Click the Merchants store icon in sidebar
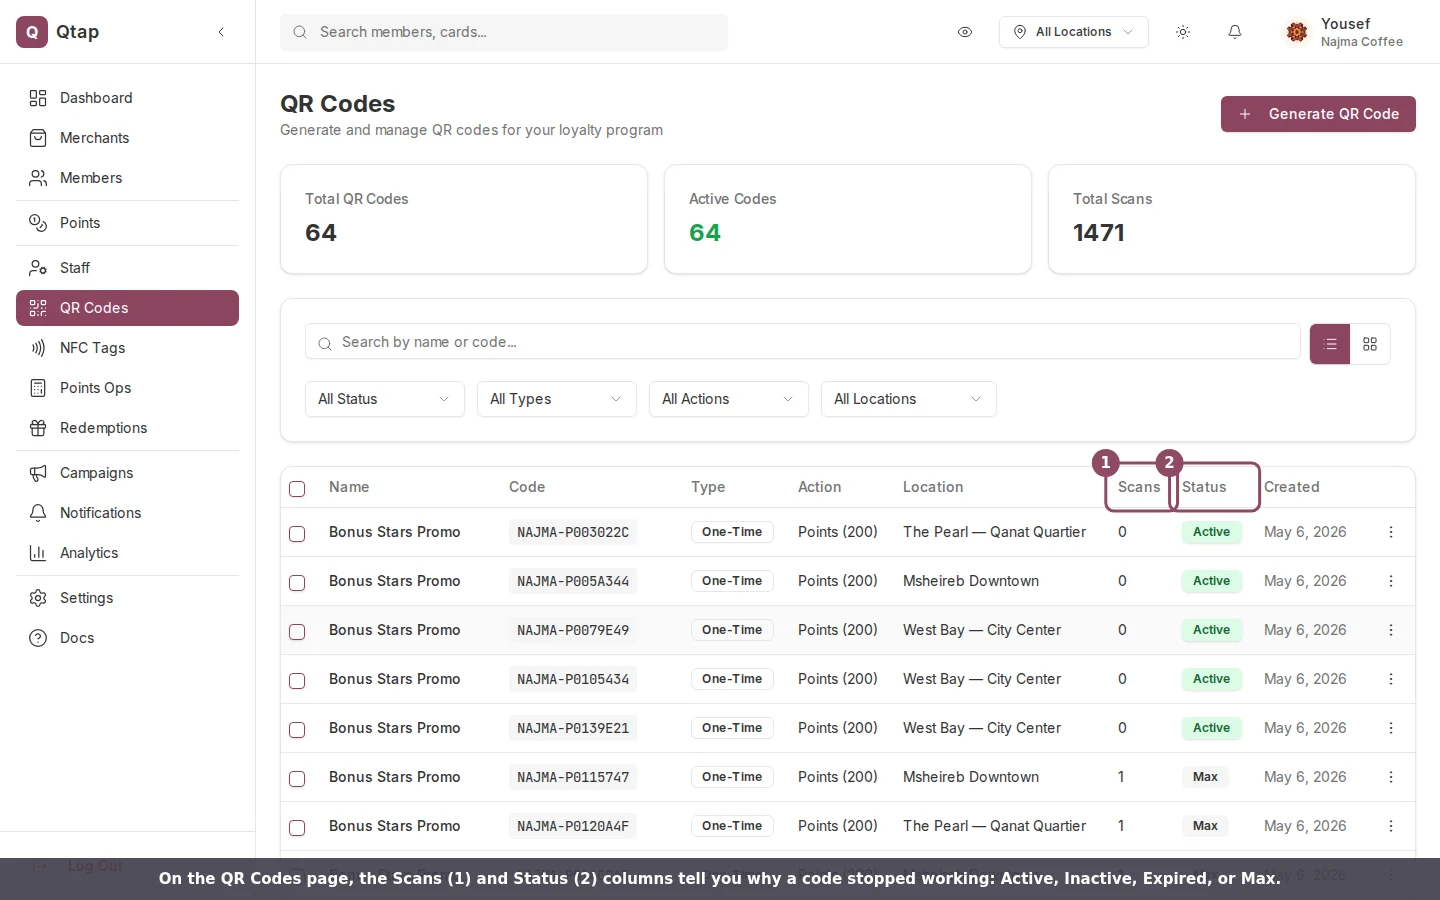The height and width of the screenshot is (900, 1440). click(38, 138)
